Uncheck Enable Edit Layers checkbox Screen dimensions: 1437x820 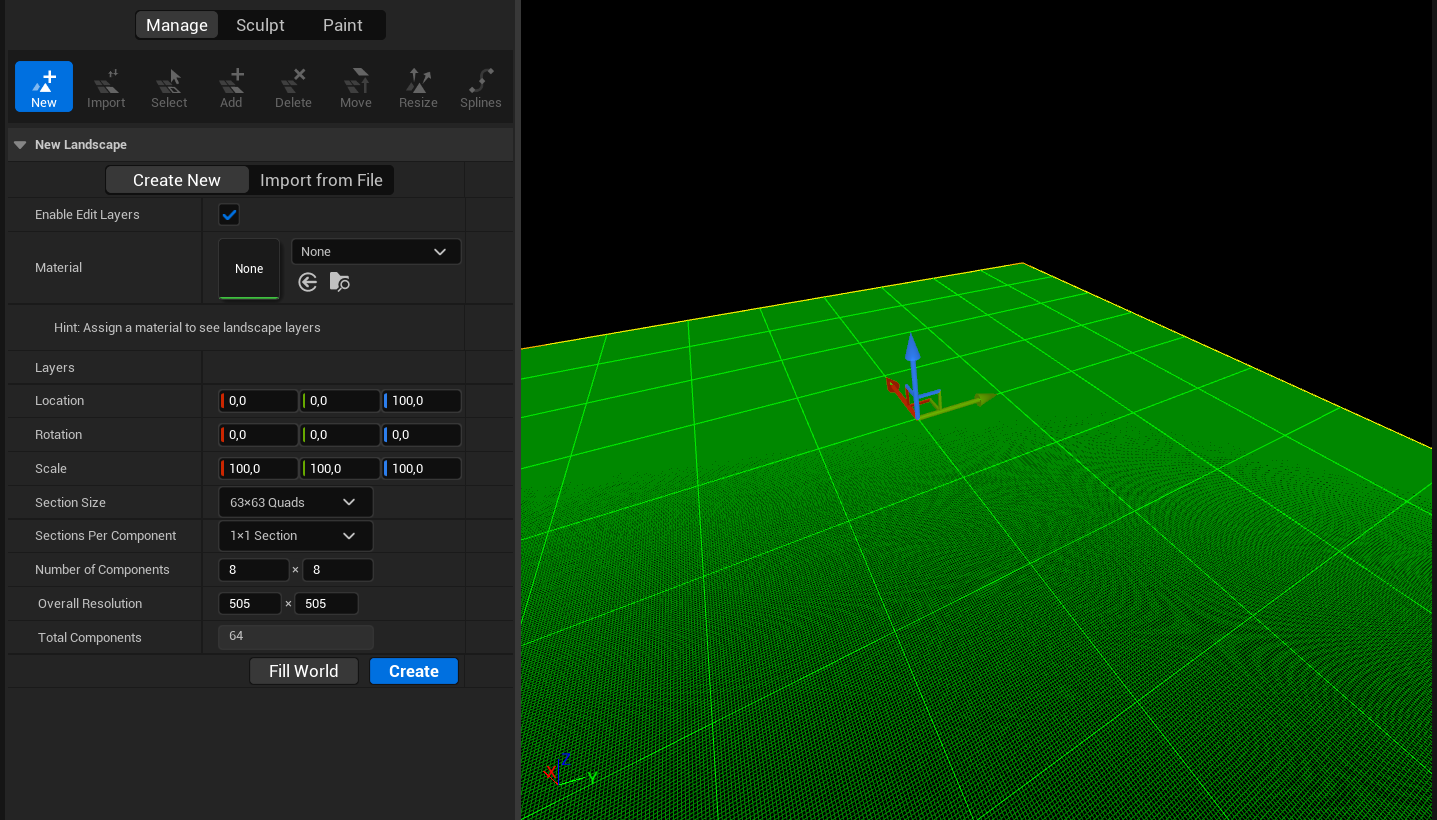pyautogui.click(x=229, y=215)
